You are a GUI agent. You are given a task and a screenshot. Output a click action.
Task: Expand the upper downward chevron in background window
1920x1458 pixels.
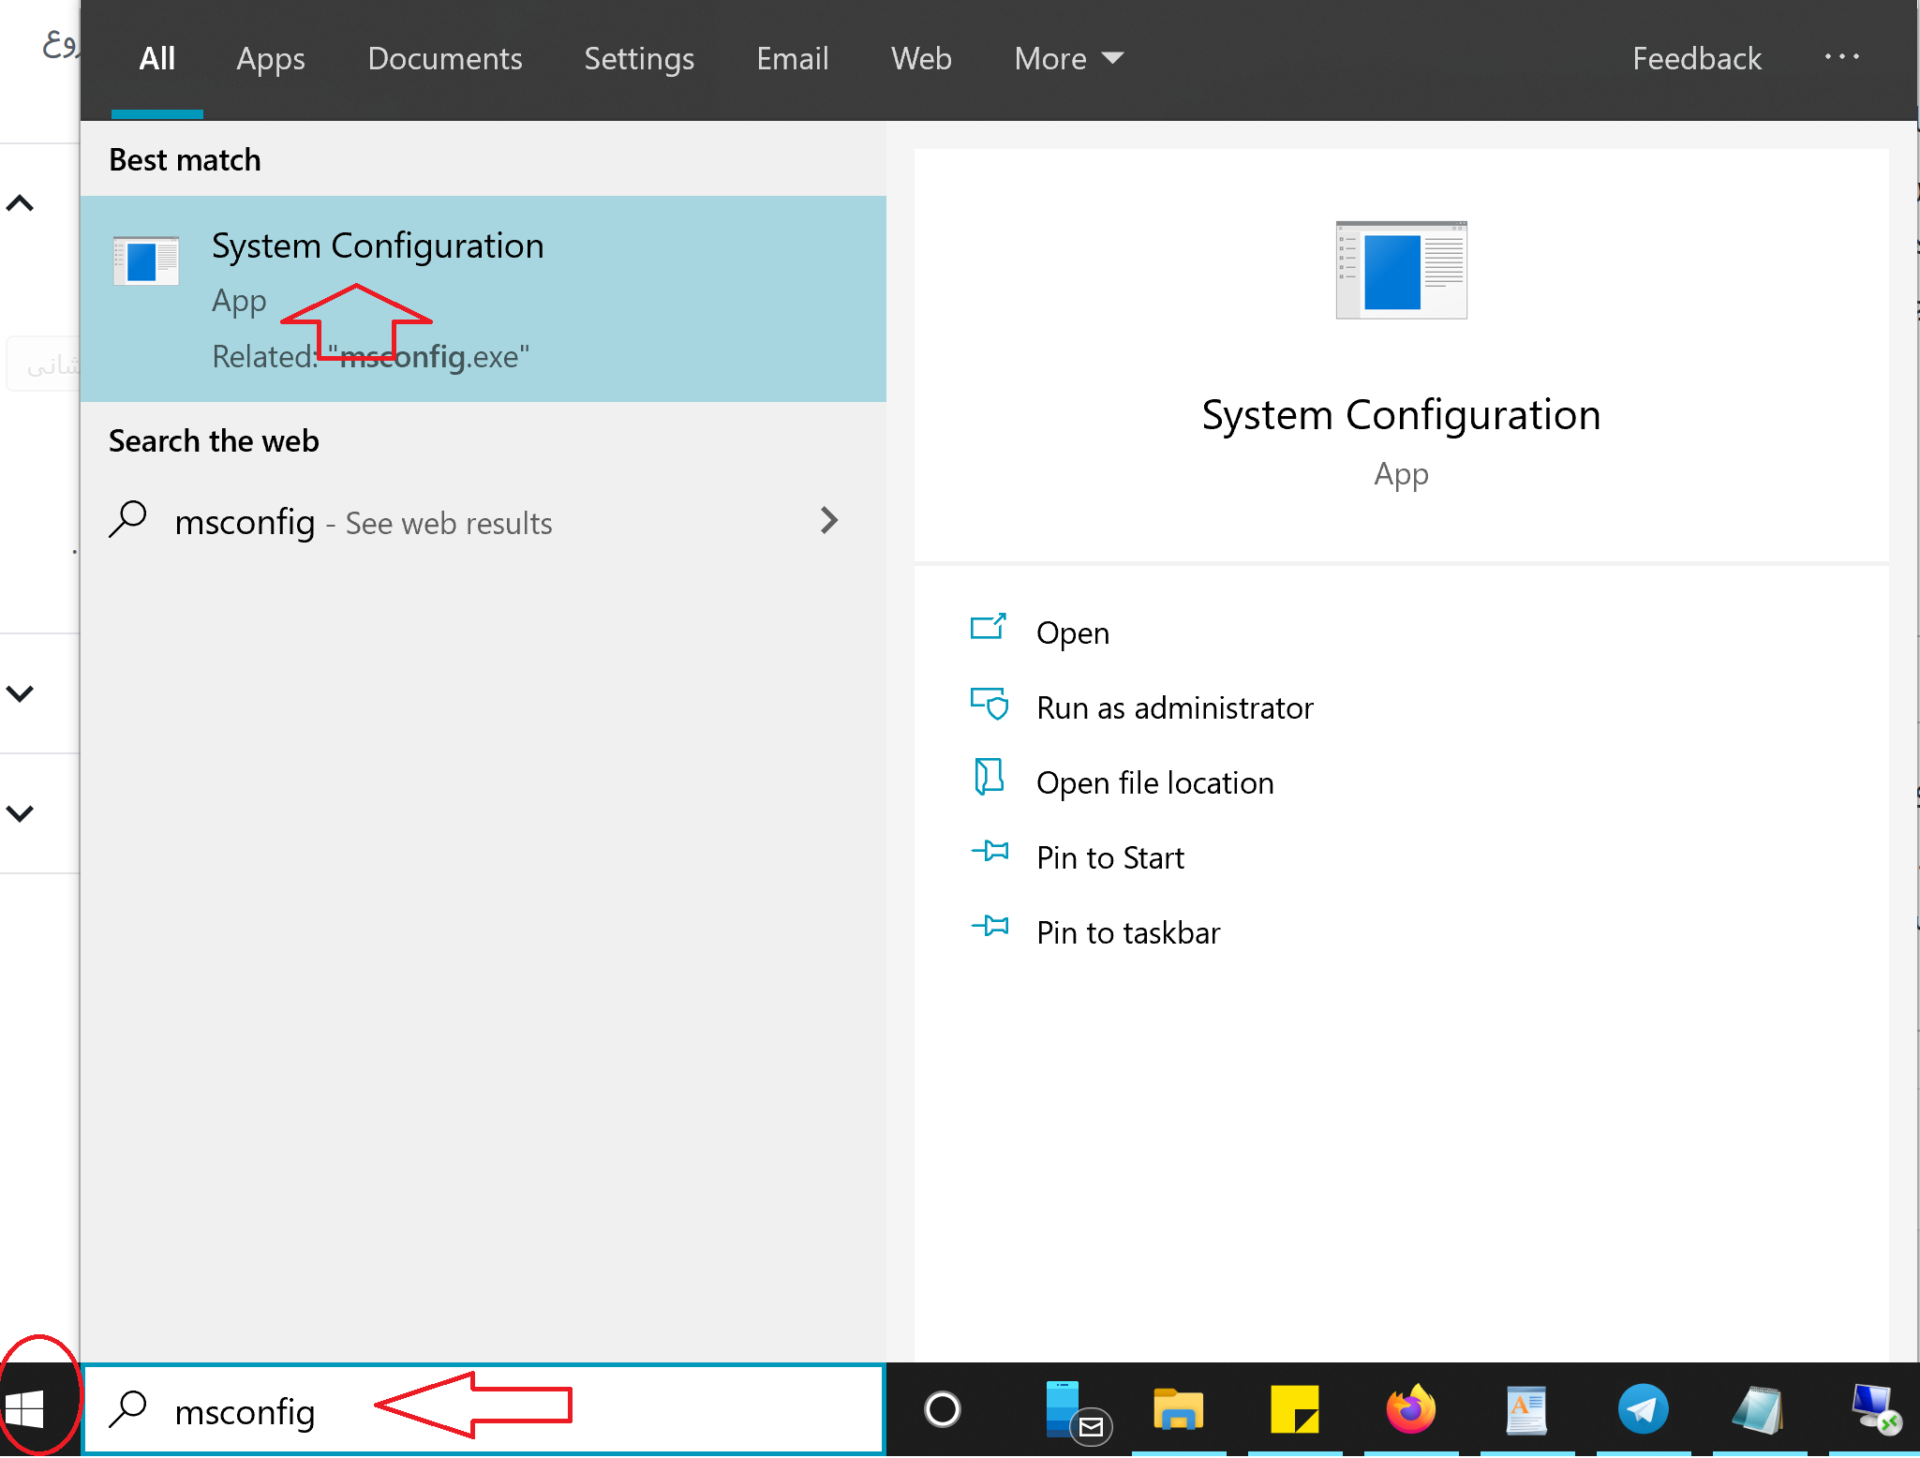(x=20, y=693)
